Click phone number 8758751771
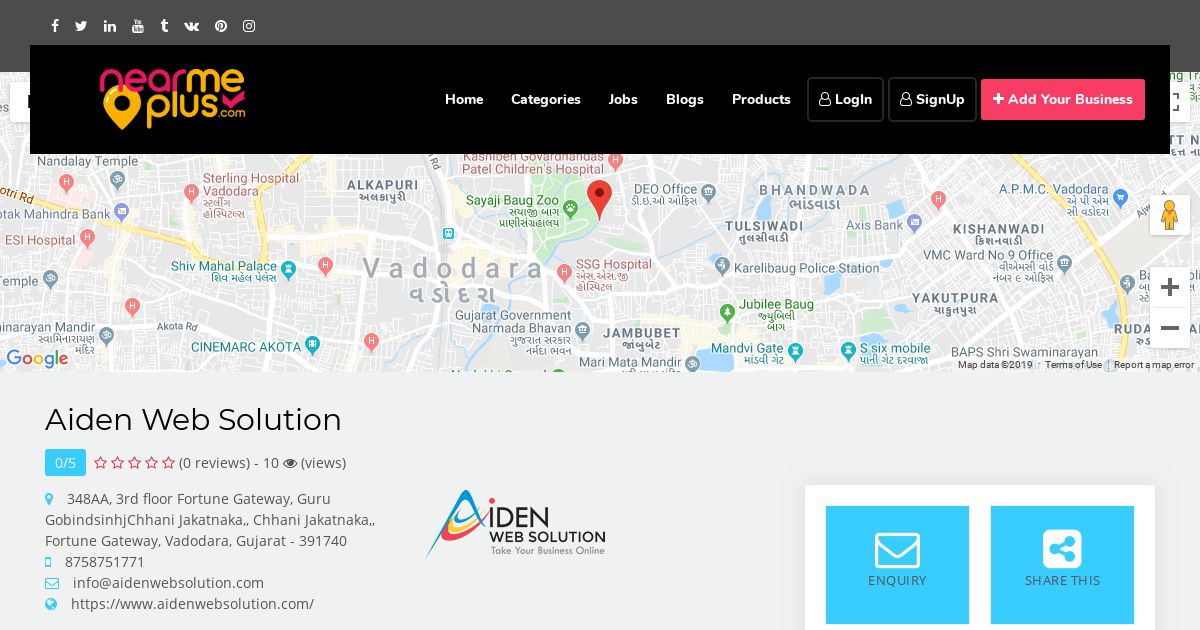 tap(105, 562)
